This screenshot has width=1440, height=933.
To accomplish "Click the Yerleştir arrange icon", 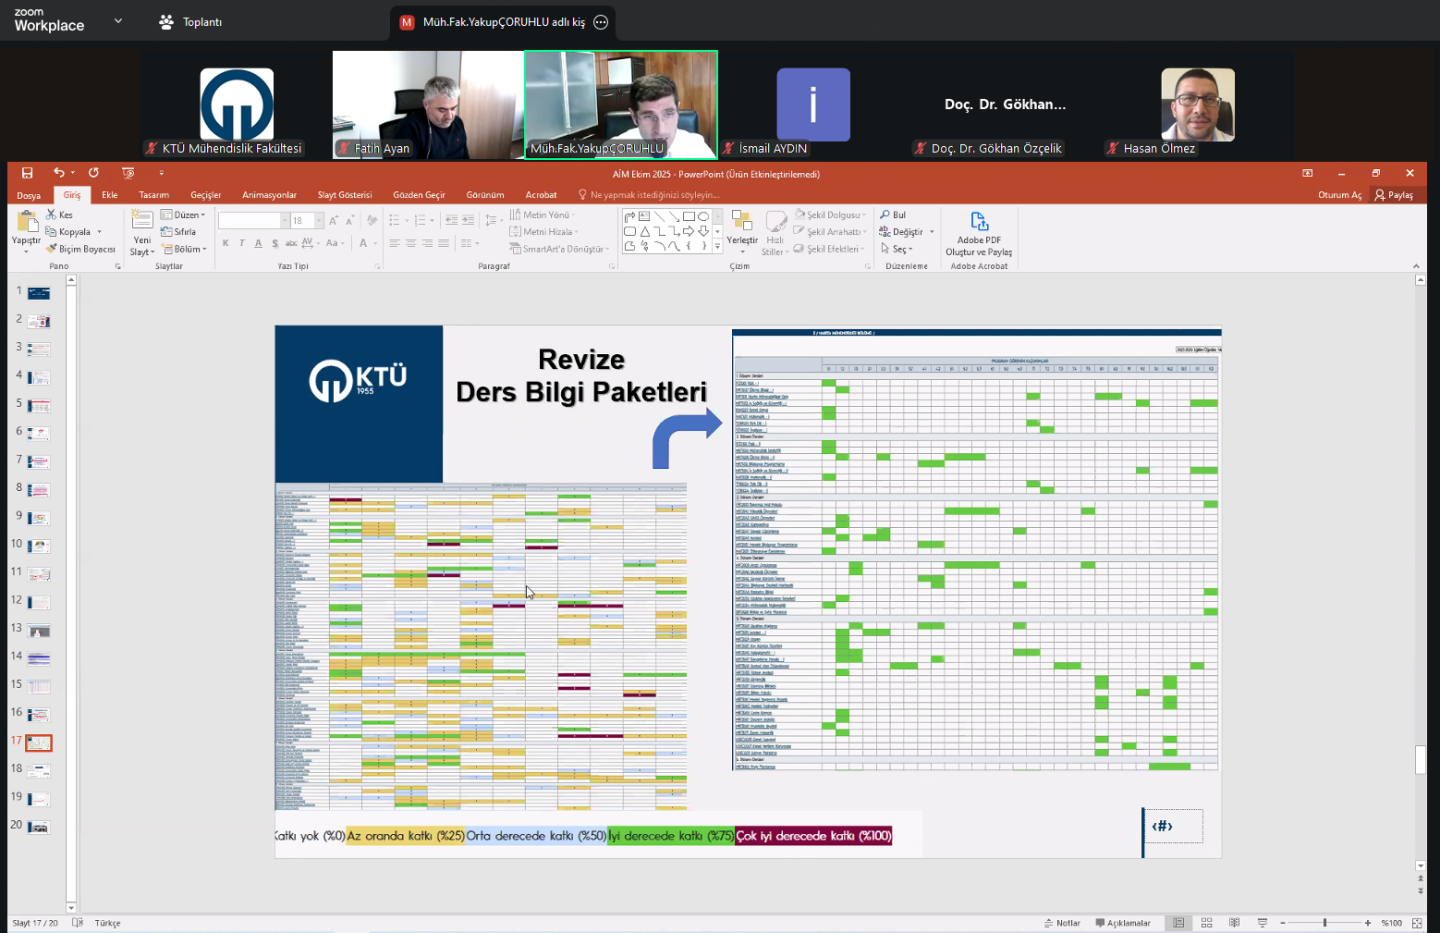I will click(x=742, y=223).
